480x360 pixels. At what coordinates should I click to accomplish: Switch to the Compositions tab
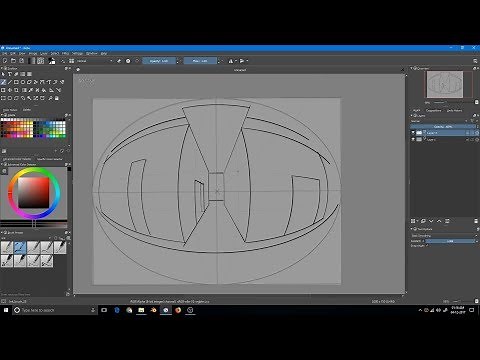[434, 110]
